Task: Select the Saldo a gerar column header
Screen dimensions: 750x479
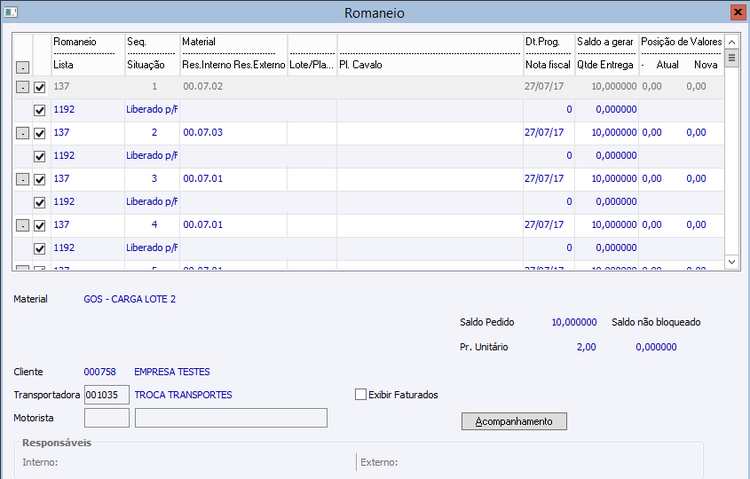Action: click(x=605, y=42)
